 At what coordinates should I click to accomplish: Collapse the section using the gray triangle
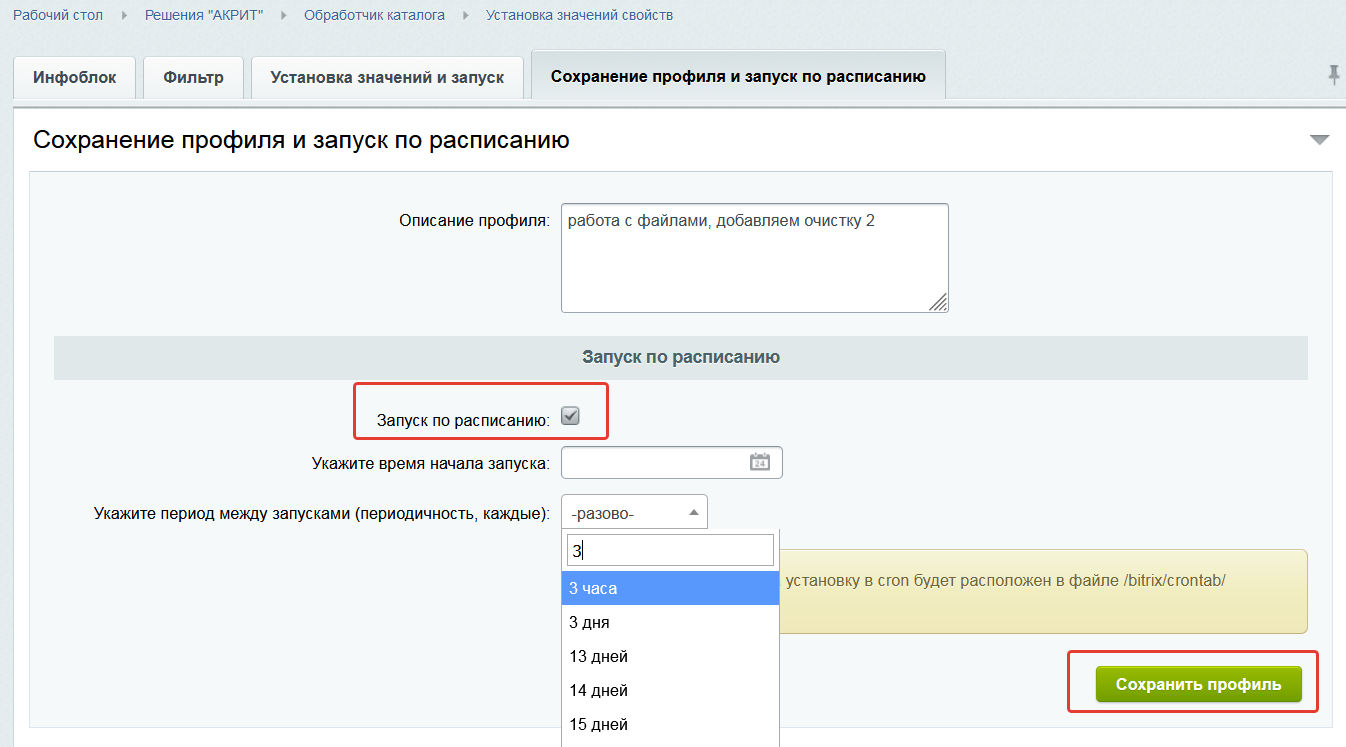pyautogui.click(x=1319, y=140)
